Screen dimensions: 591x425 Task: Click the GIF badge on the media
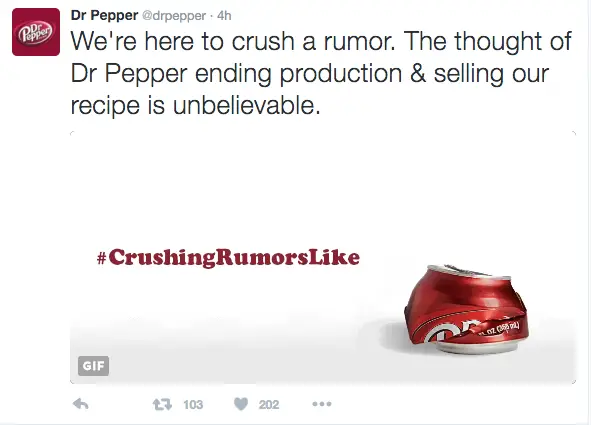point(93,365)
